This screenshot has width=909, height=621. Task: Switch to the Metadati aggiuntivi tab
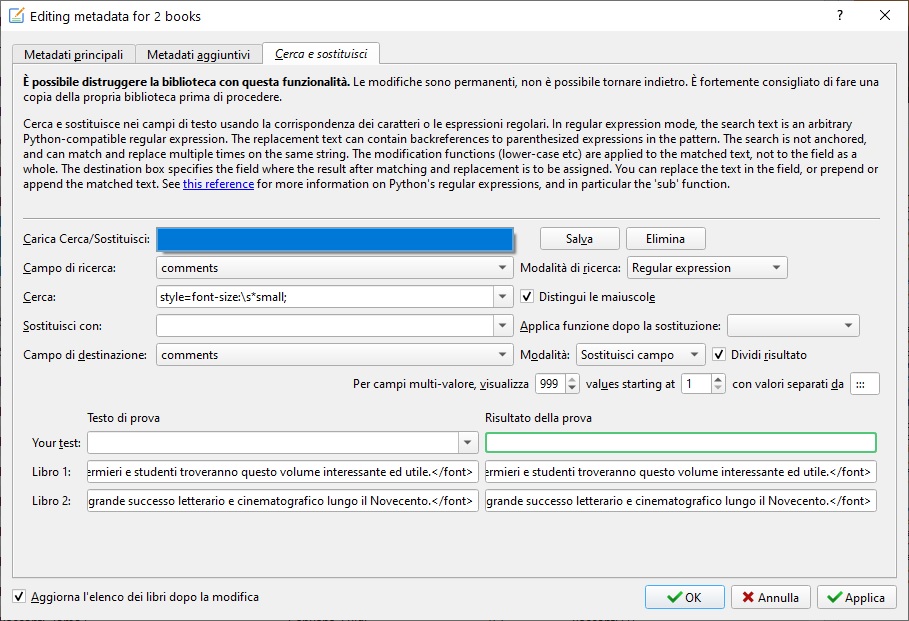(198, 55)
